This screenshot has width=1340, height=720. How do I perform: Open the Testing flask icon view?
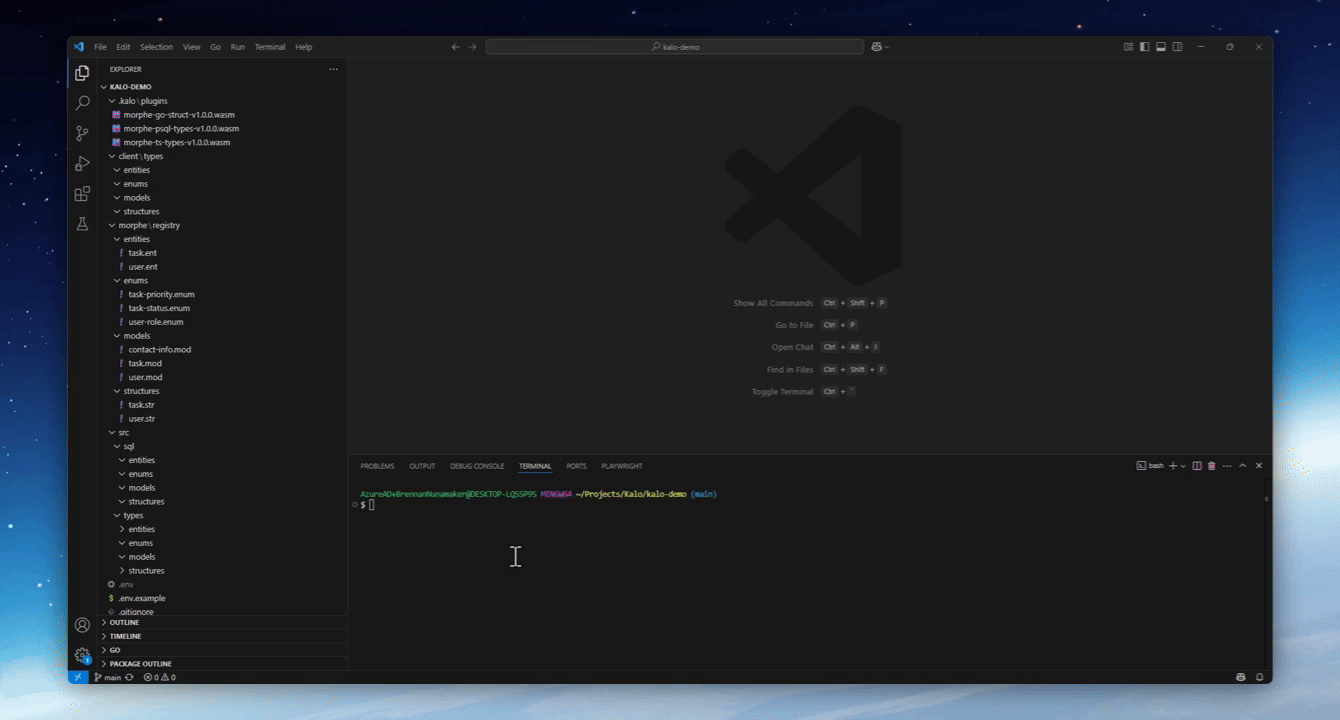coord(82,224)
